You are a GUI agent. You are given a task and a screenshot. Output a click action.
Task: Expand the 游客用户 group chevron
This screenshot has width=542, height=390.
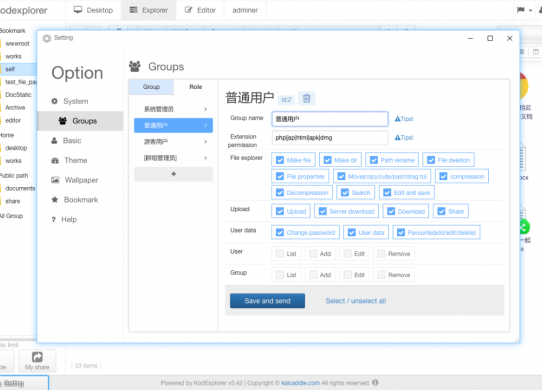(206, 142)
